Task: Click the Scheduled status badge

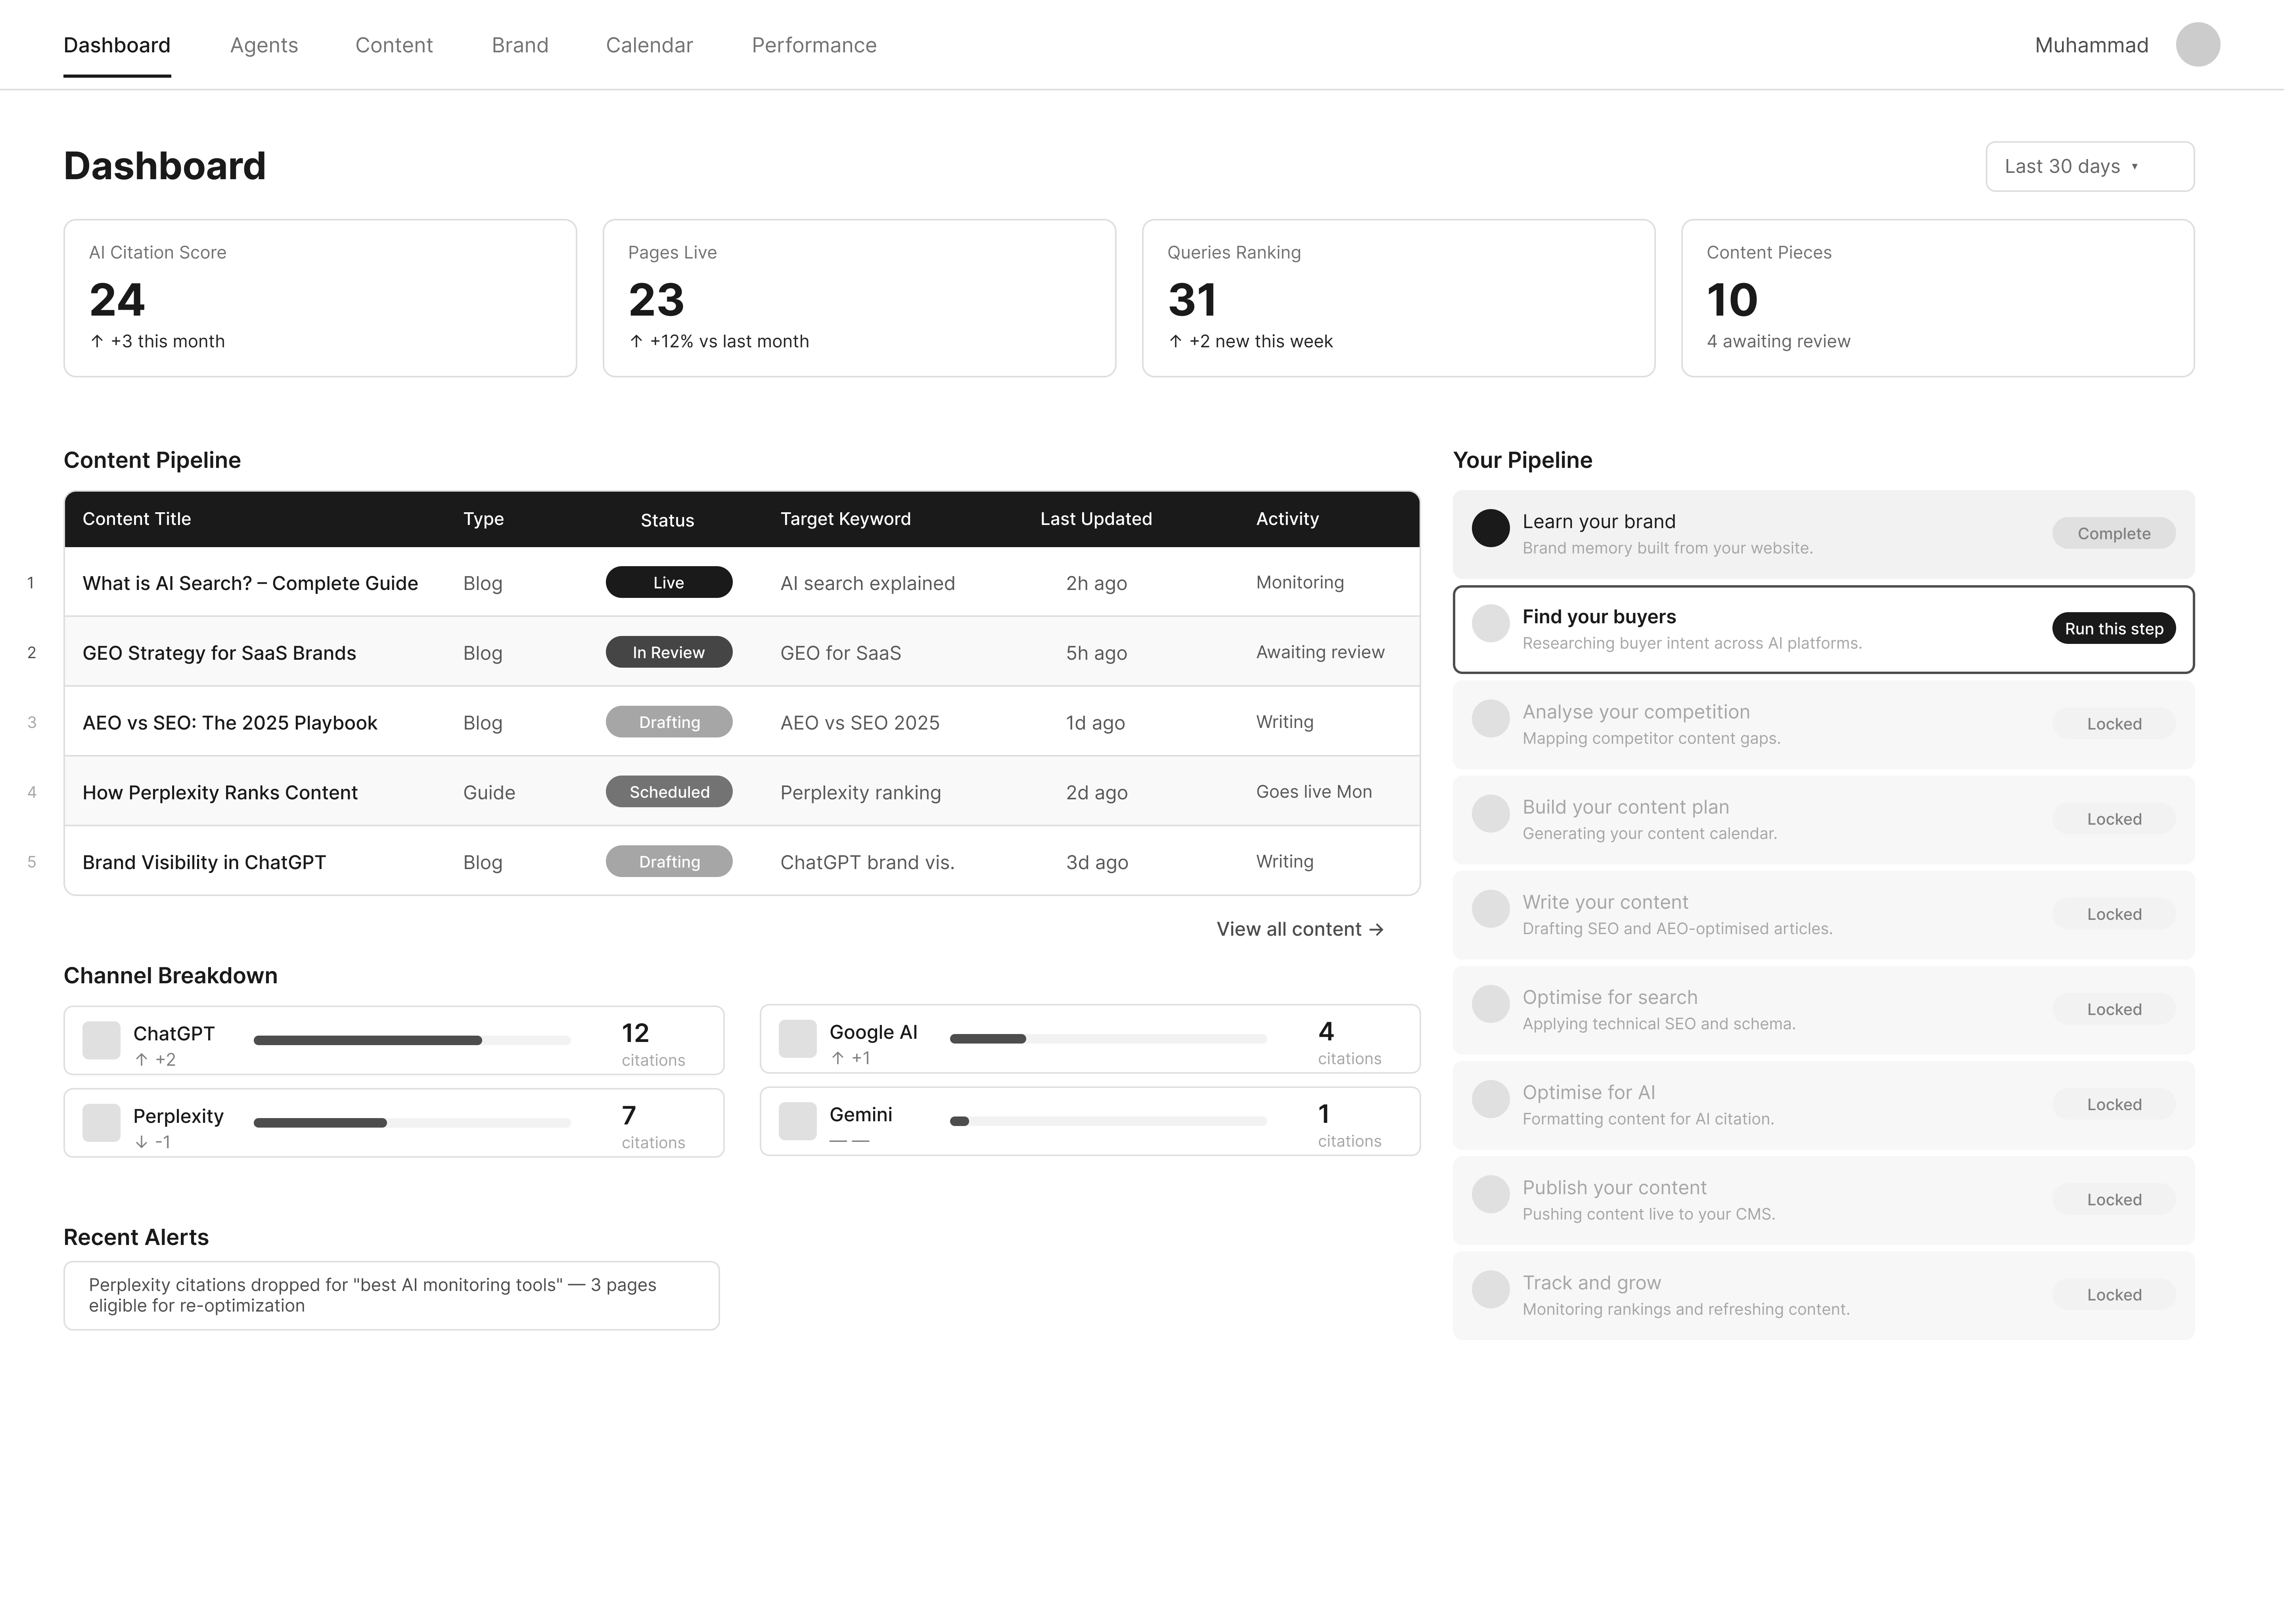Action: pyautogui.click(x=668, y=791)
